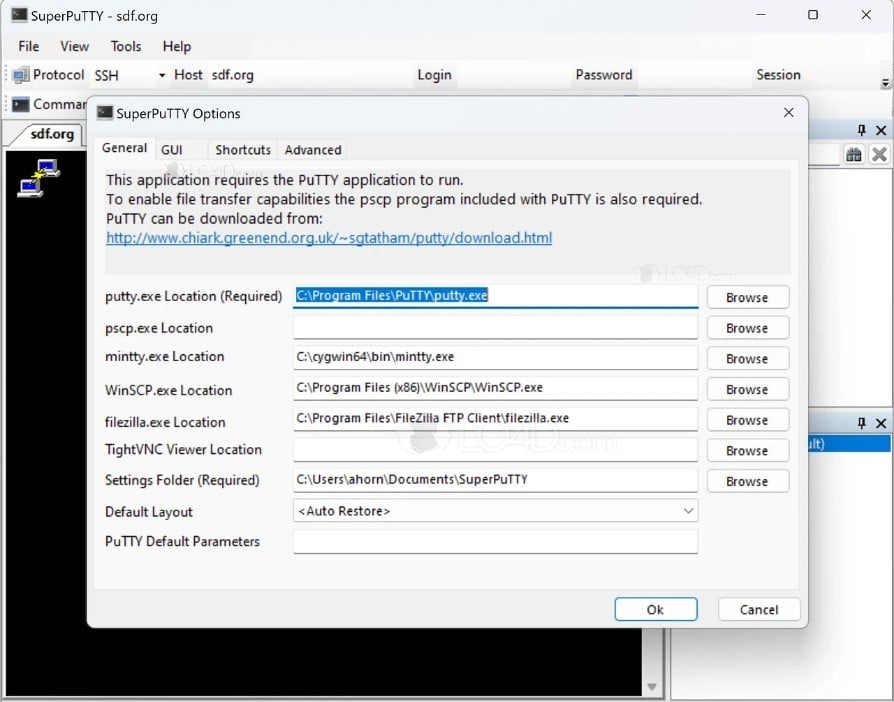Click the Commands terminal icon in the toolbar
The height and width of the screenshot is (702, 894).
[21, 104]
